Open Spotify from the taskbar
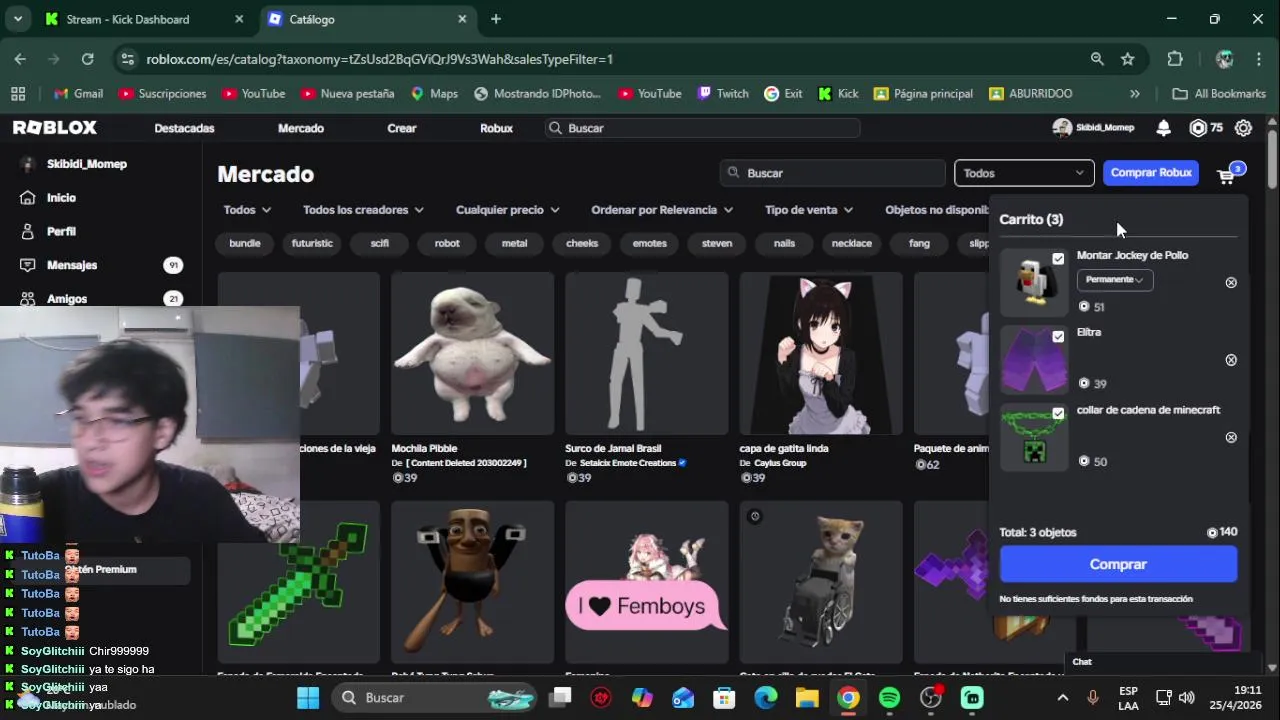This screenshot has width=1280, height=720. coord(889,698)
